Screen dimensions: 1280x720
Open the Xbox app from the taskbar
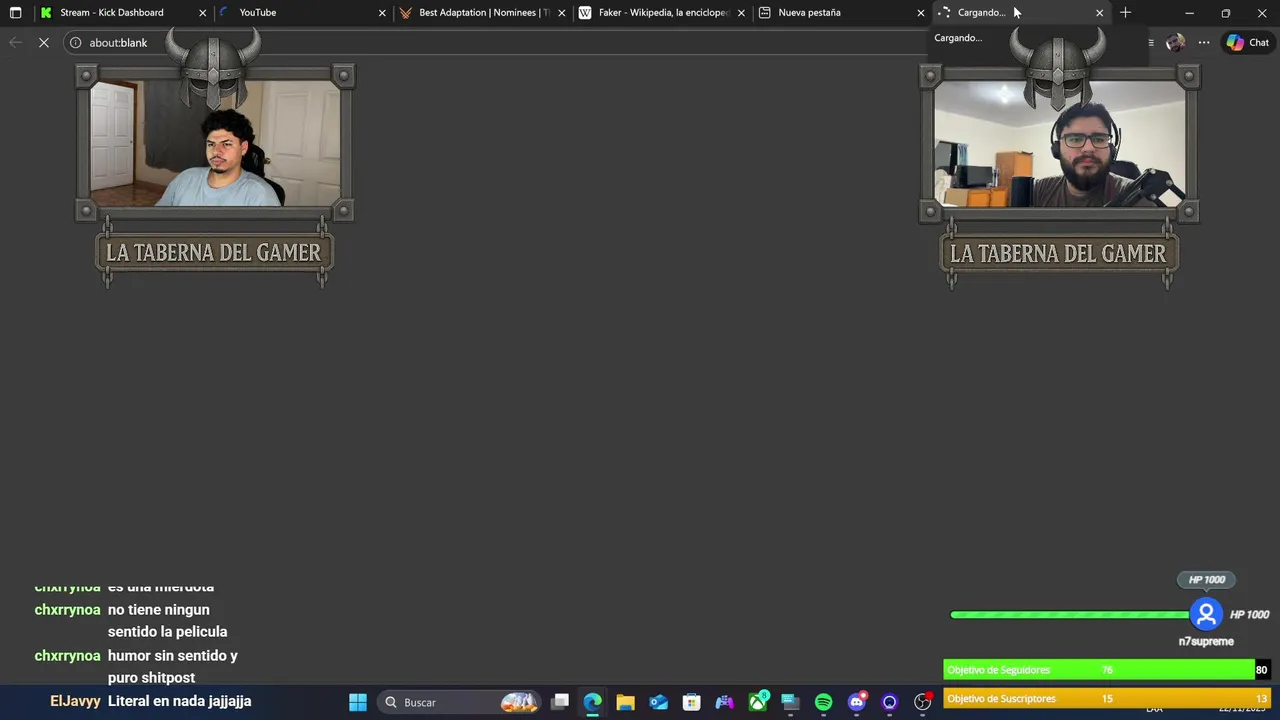coord(758,702)
